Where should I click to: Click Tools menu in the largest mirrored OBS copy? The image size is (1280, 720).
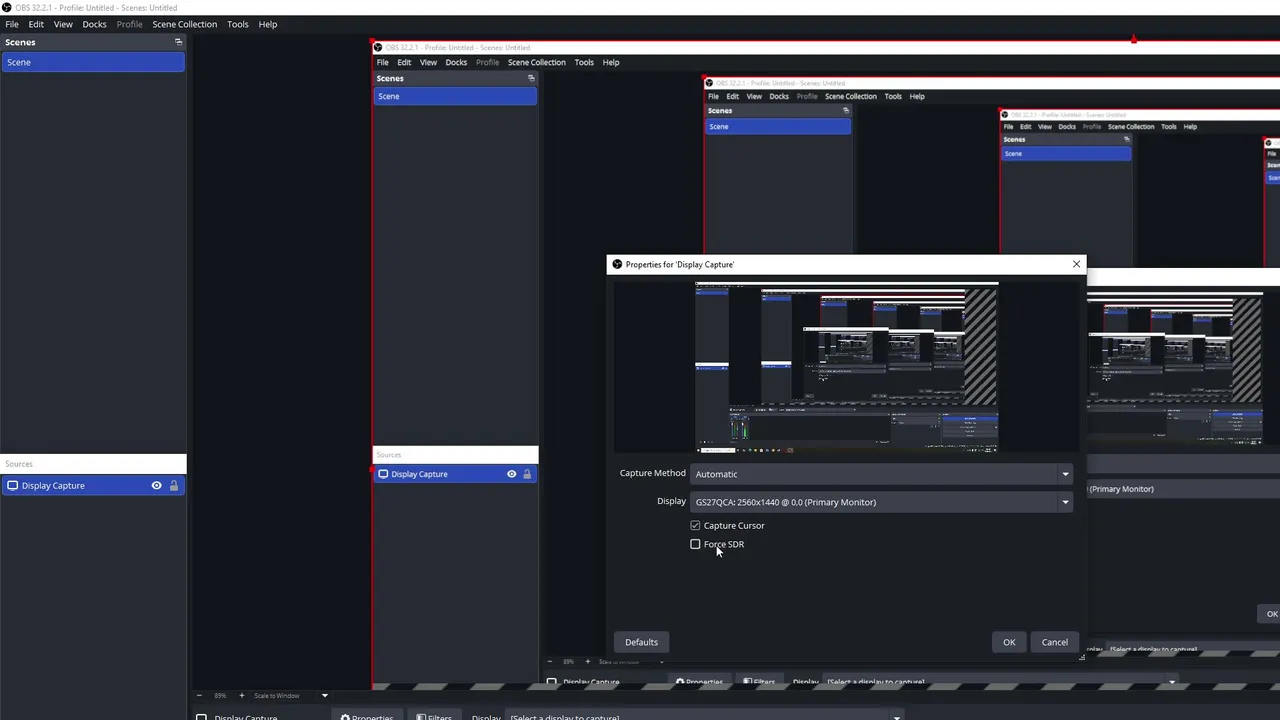pyautogui.click(x=584, y=62)
